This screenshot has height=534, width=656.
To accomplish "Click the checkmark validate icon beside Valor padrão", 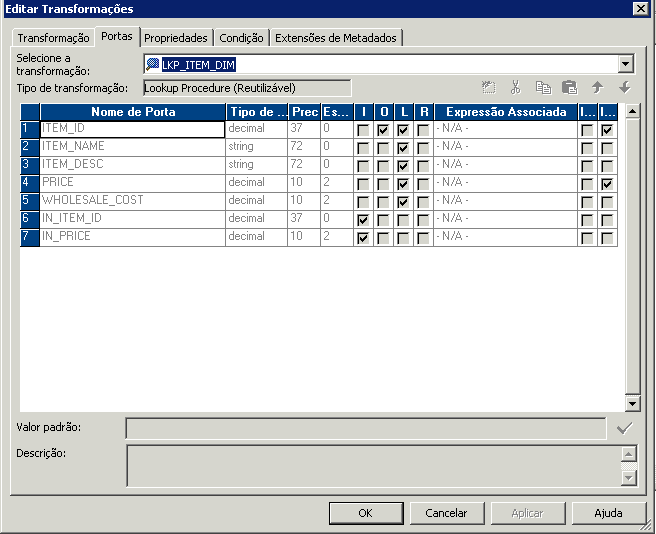I will click(624, 429).
